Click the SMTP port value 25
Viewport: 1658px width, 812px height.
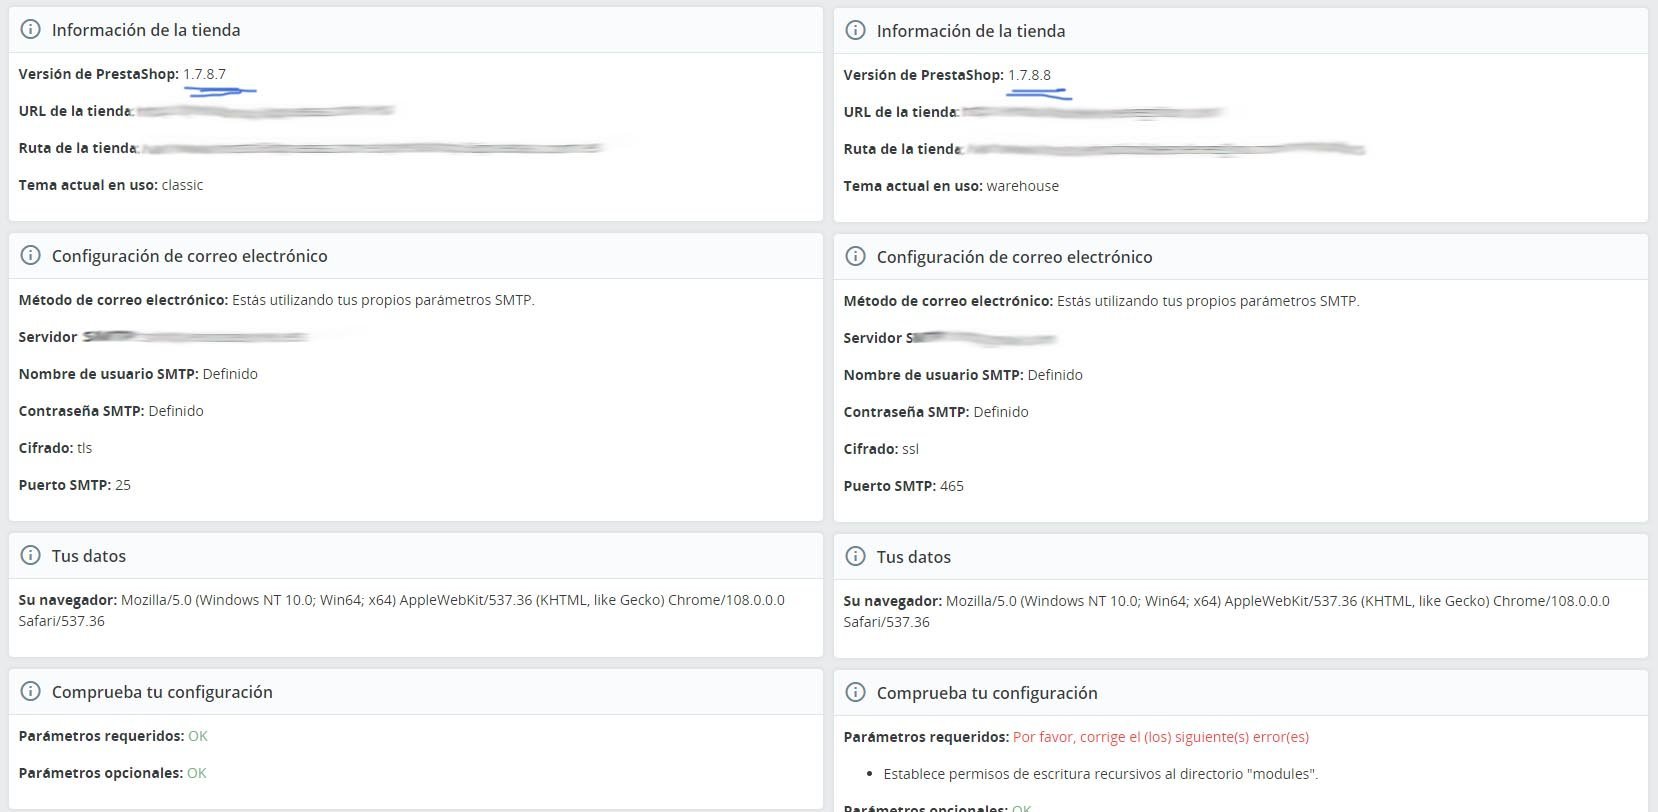point(123,485)
